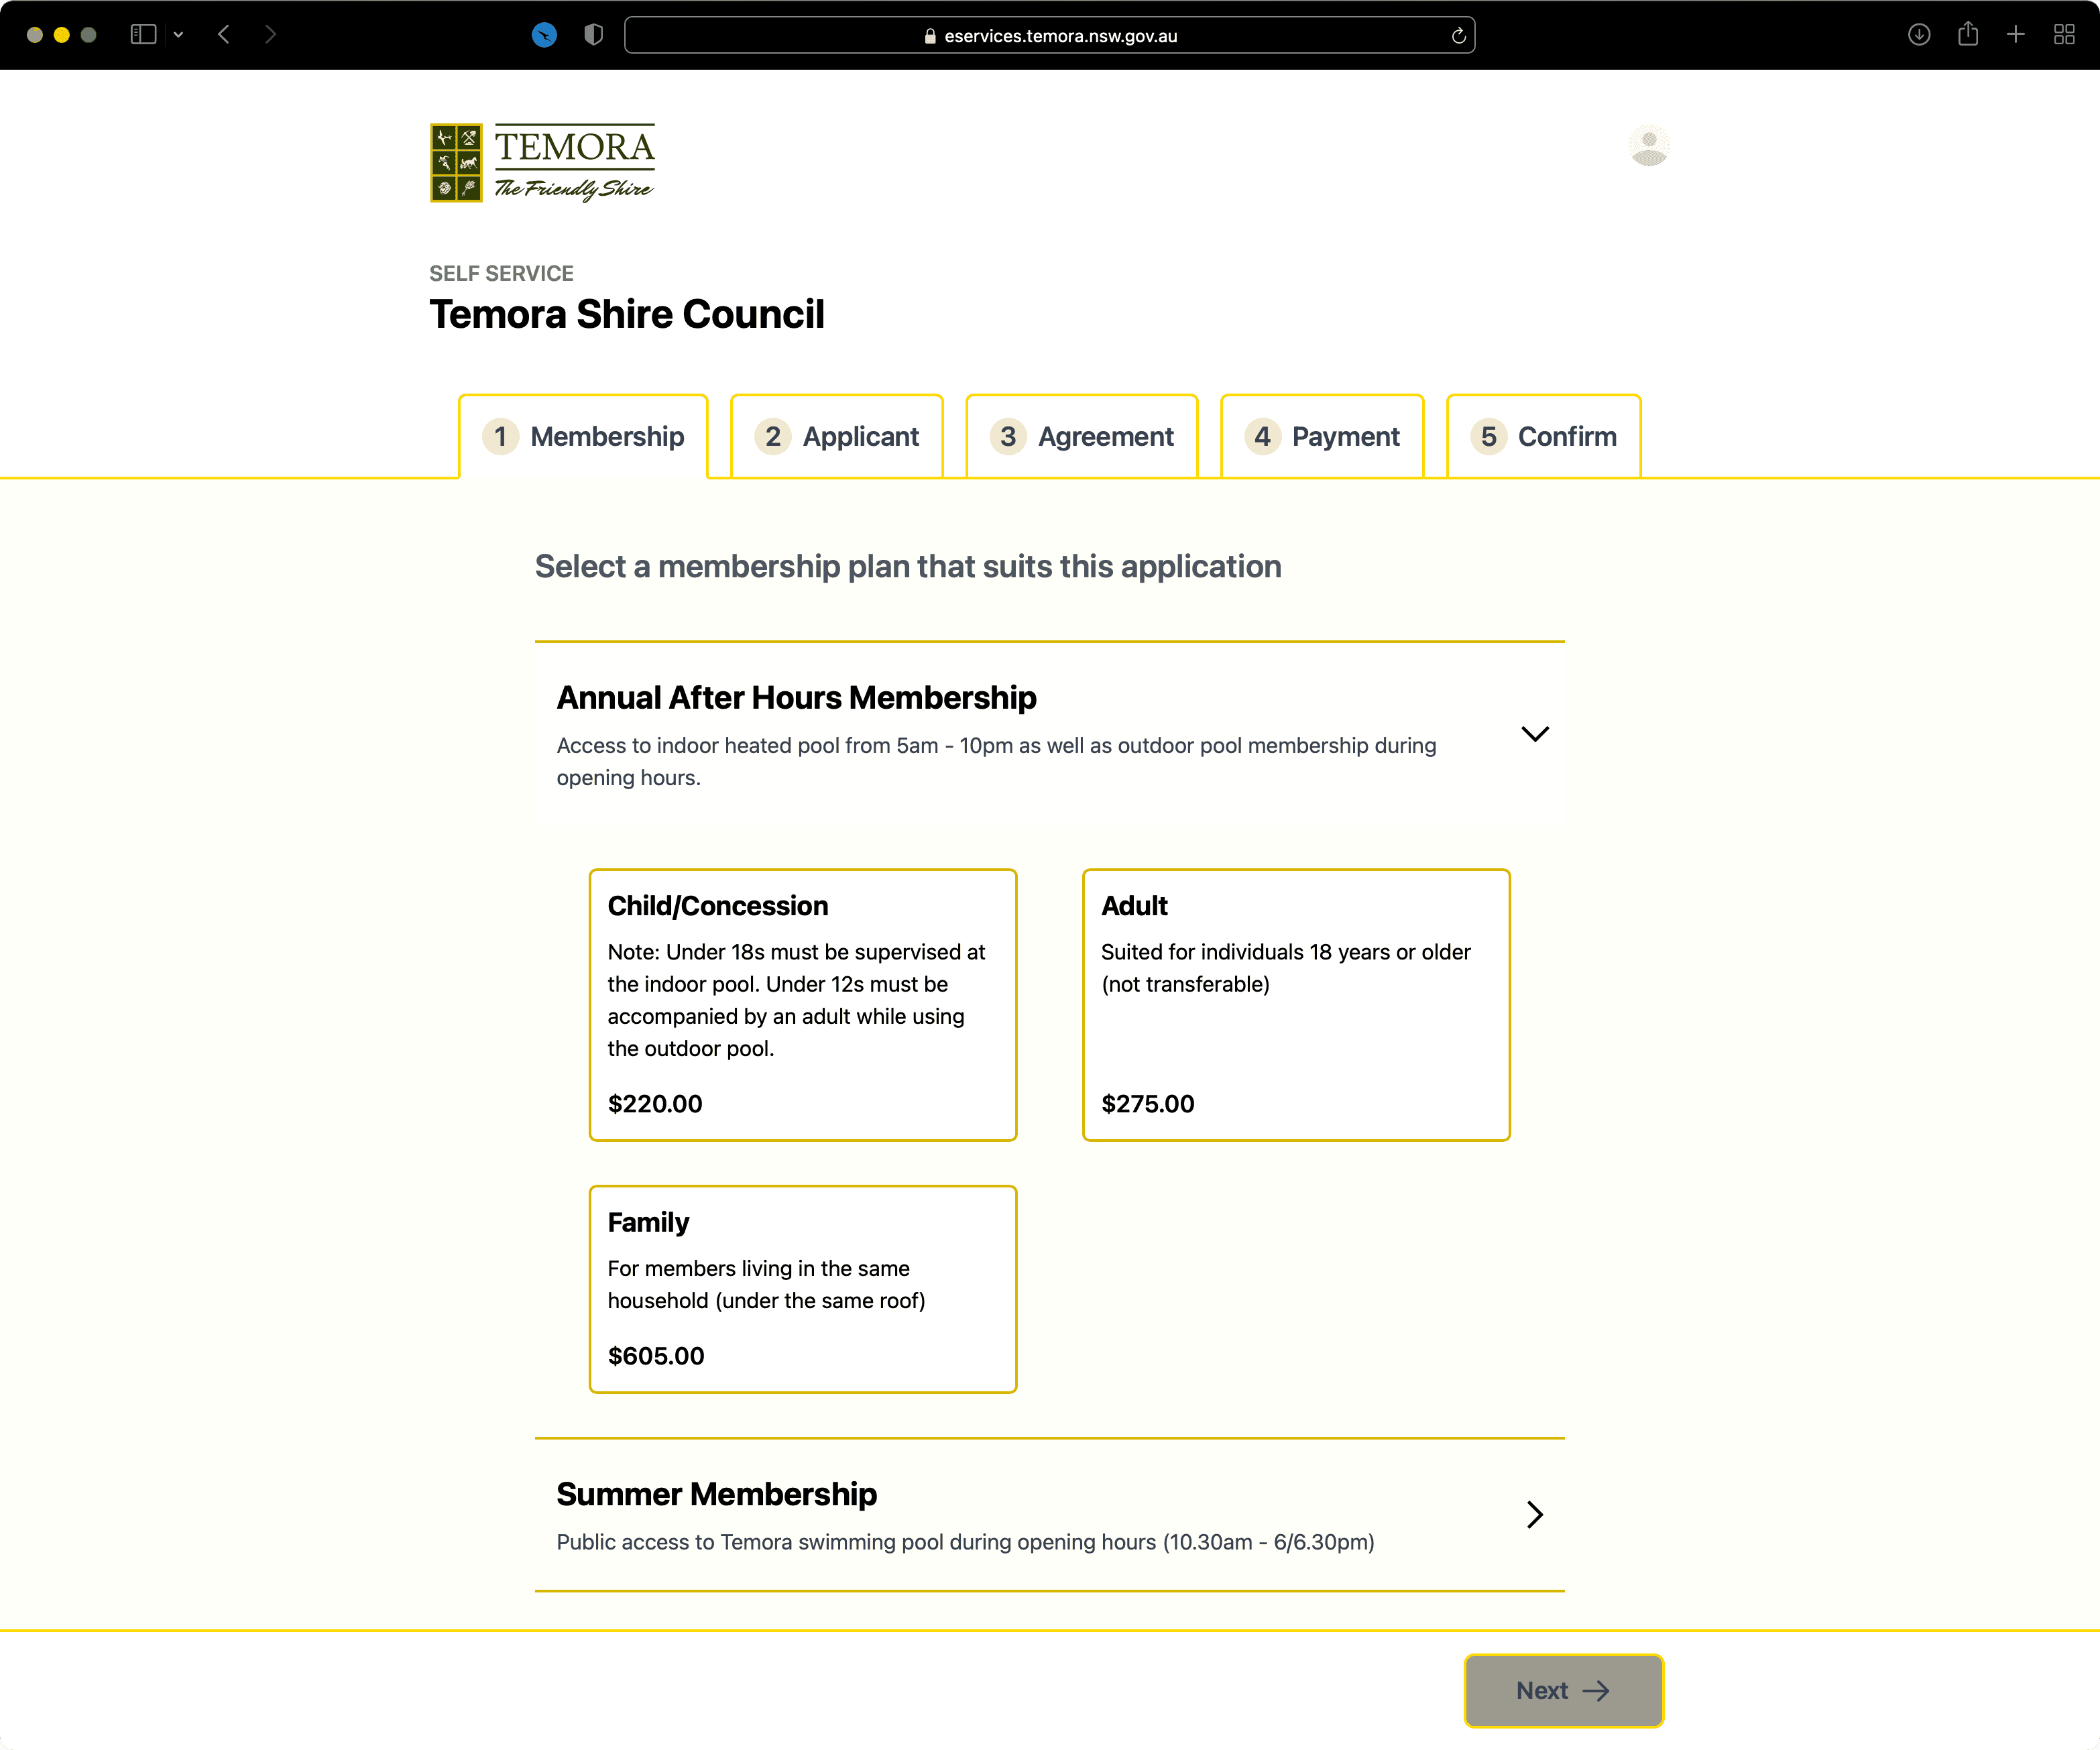Show tab overview grid icon
Screen dimensions: 2100x1750
coord(2064,35)
